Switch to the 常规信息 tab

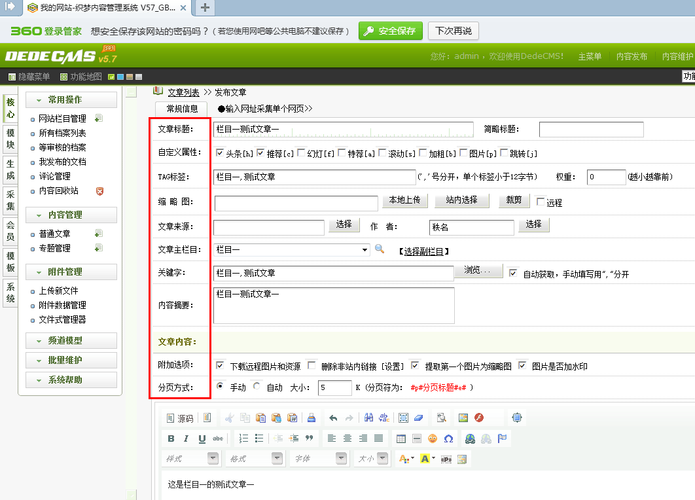(x=182, y=108)
